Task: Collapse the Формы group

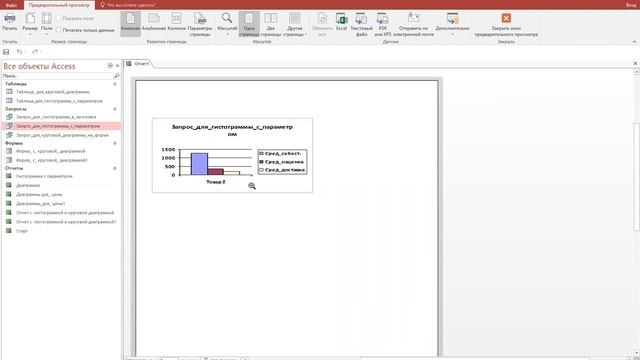Action: (x=115, y=143)
